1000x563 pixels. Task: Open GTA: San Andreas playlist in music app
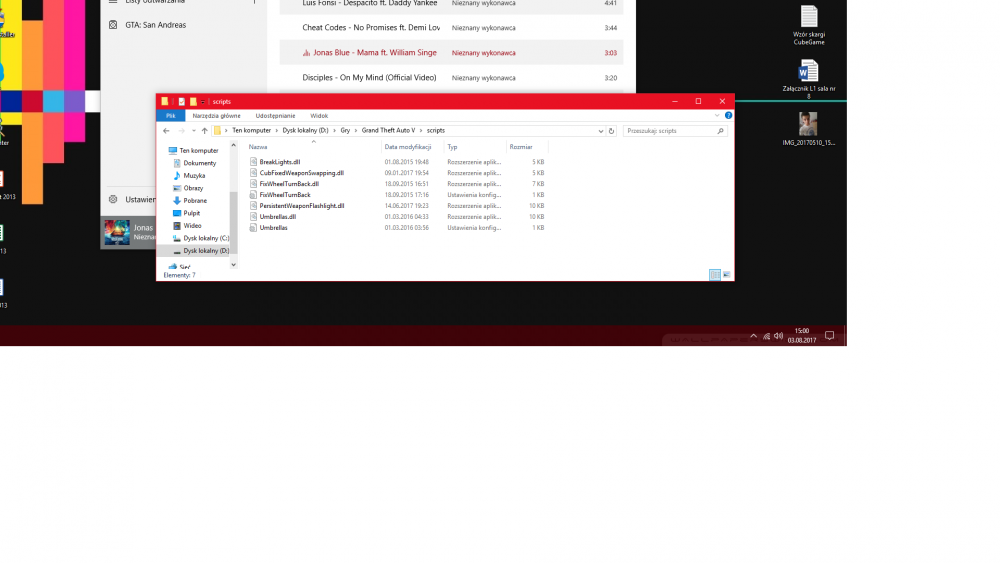tap(156, 25)
